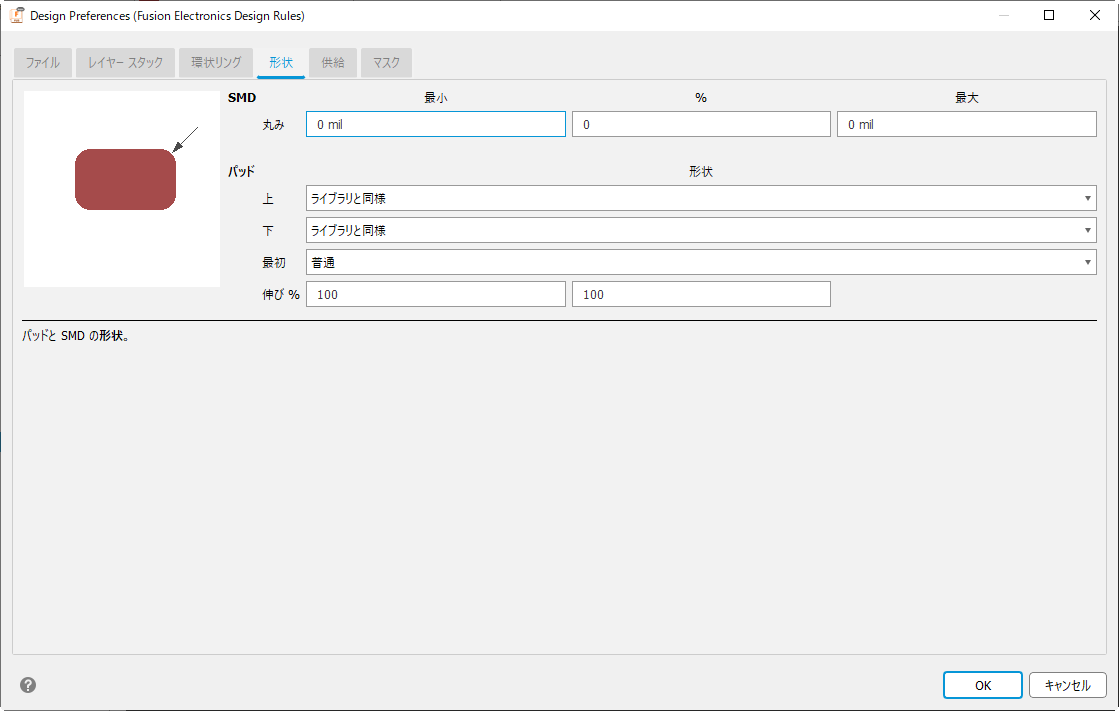This screenshot has width=1119, height=711.
Task: Focus the 丸み 最小 field
Action: (x=436, y=124)
